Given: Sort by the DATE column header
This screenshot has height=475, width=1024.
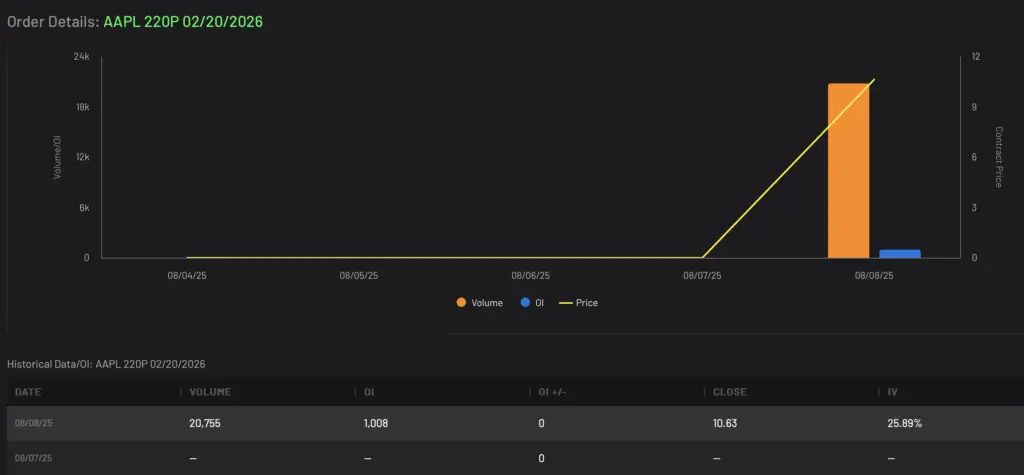Looking at the screenshot, I should pyautogui.click(x=28, y=392).
